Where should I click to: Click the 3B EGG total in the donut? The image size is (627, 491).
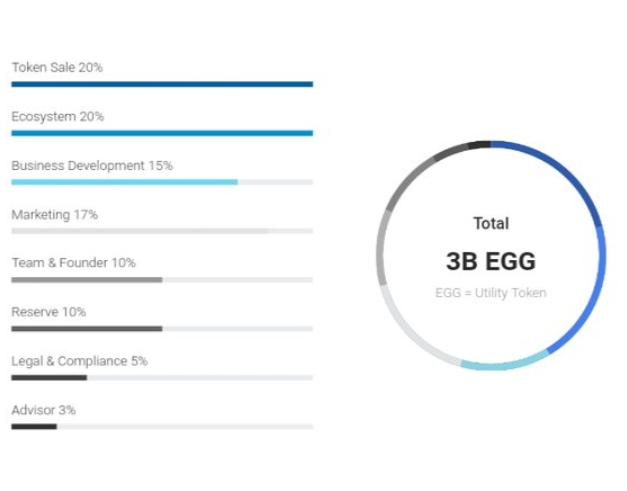(x=491, y=262)
